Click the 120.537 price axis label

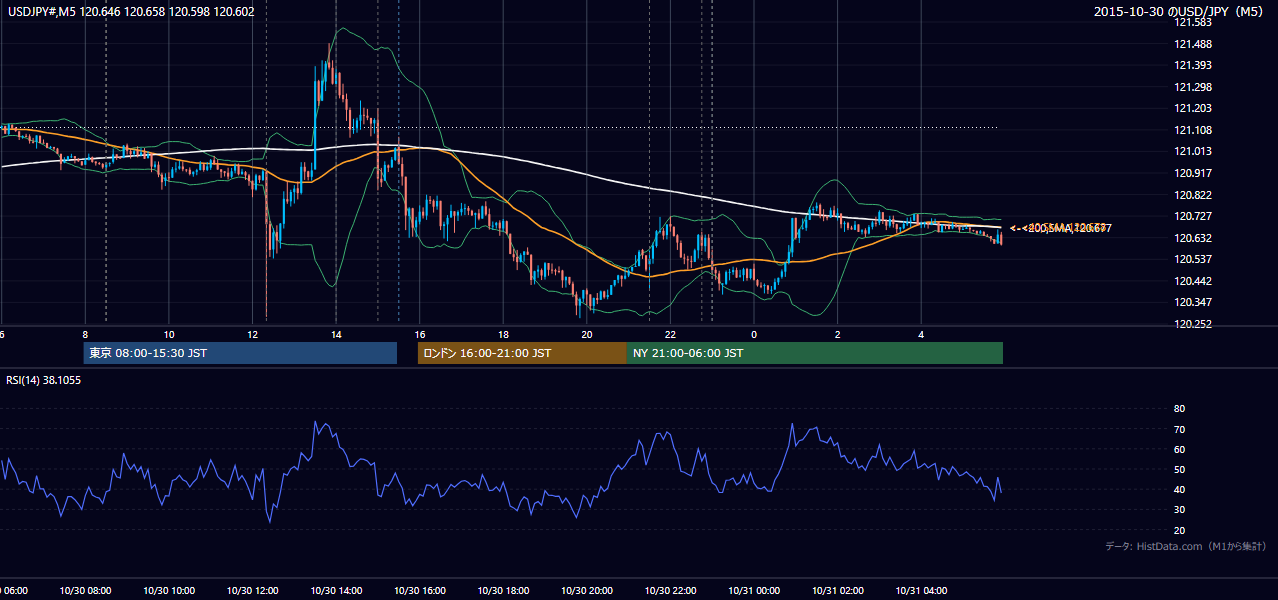point(1192,259)
